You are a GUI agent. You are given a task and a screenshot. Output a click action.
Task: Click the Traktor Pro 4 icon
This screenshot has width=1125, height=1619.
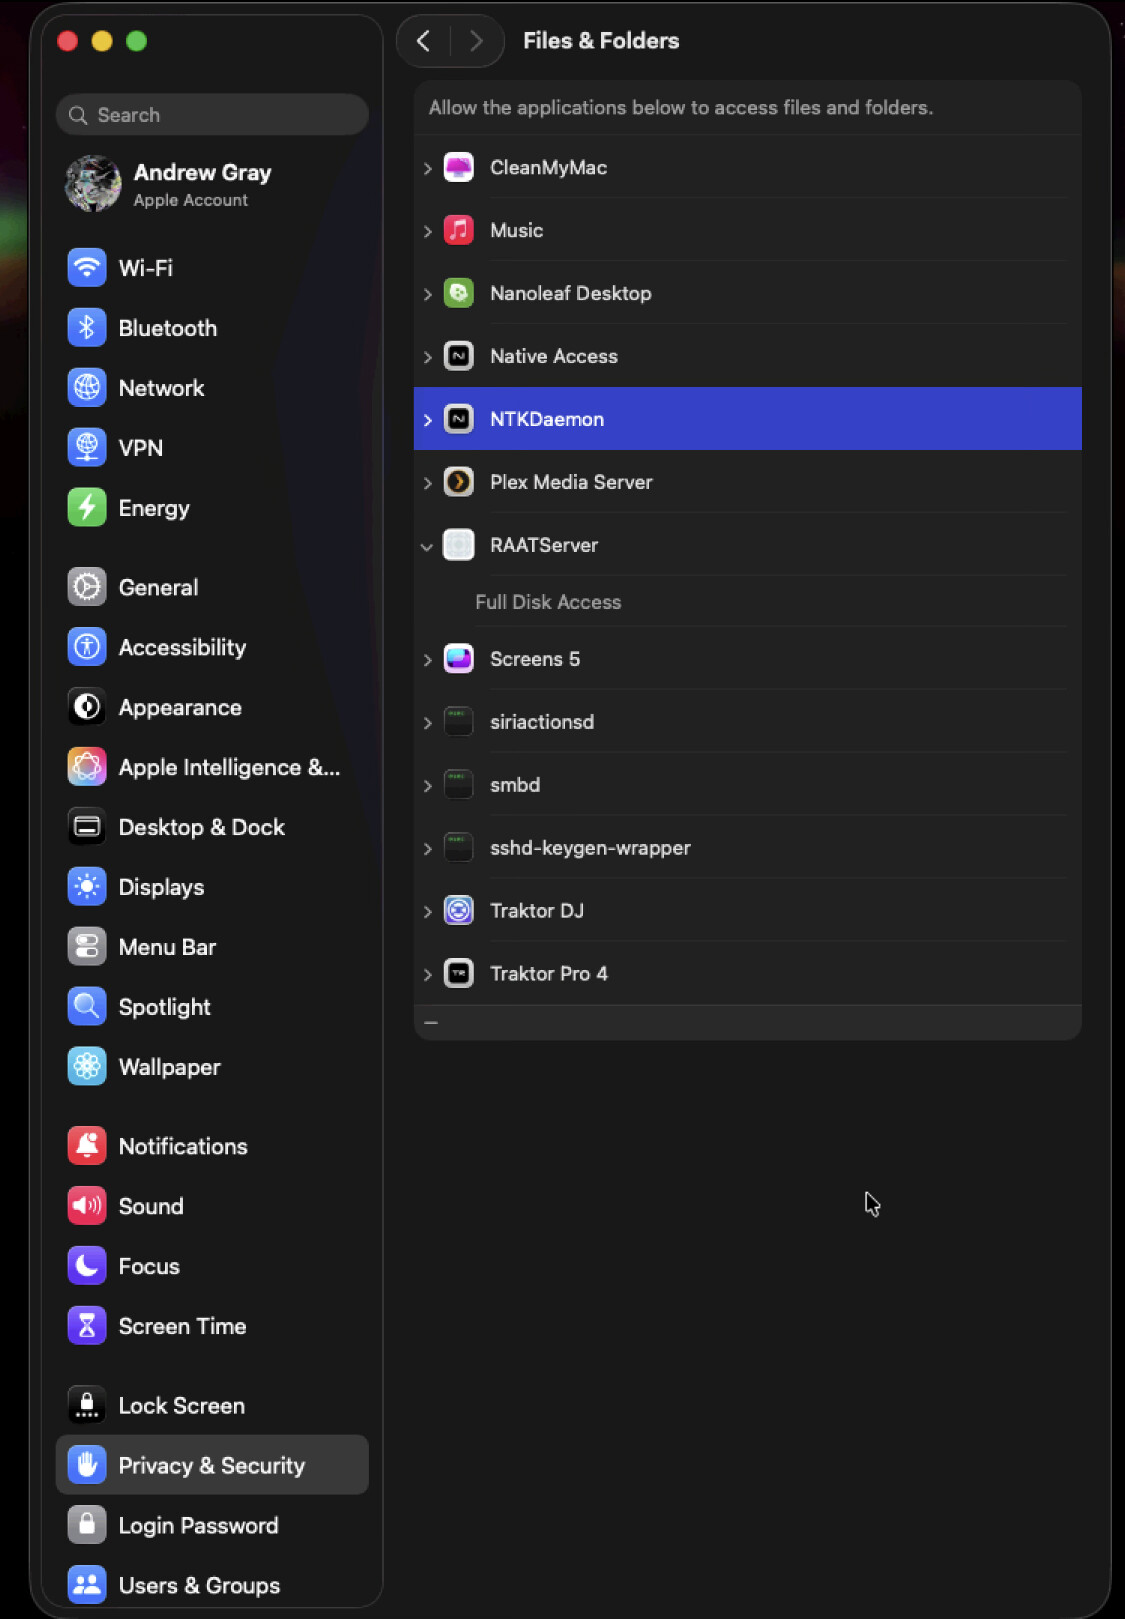(458, 974)
